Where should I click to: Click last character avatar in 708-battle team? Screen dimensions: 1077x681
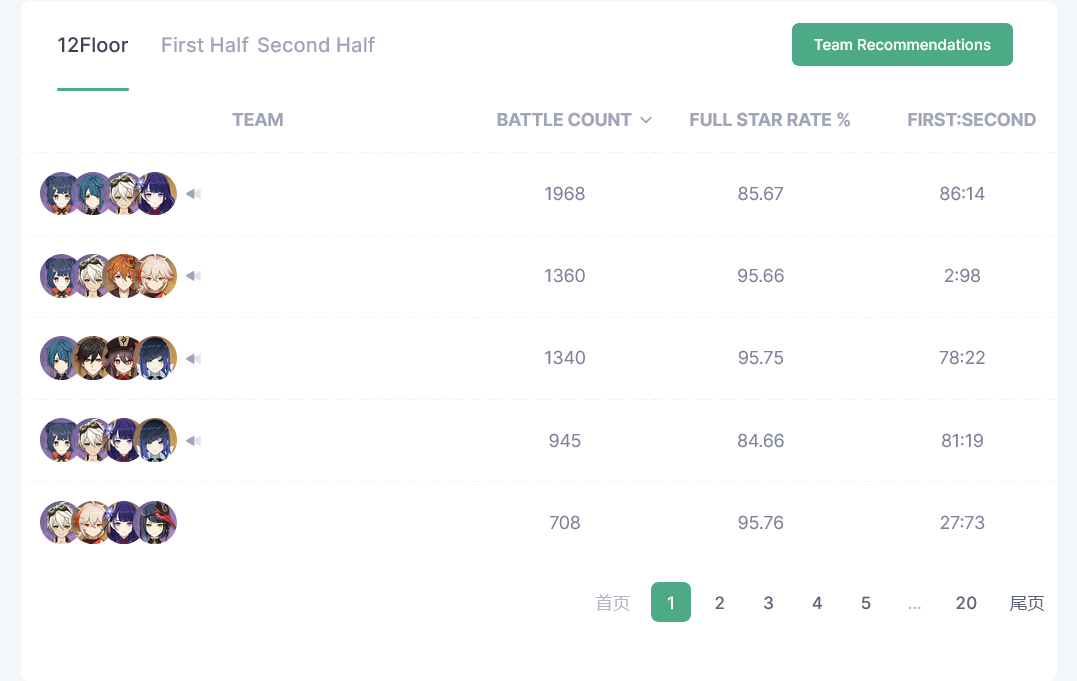(x=157, y=522)
